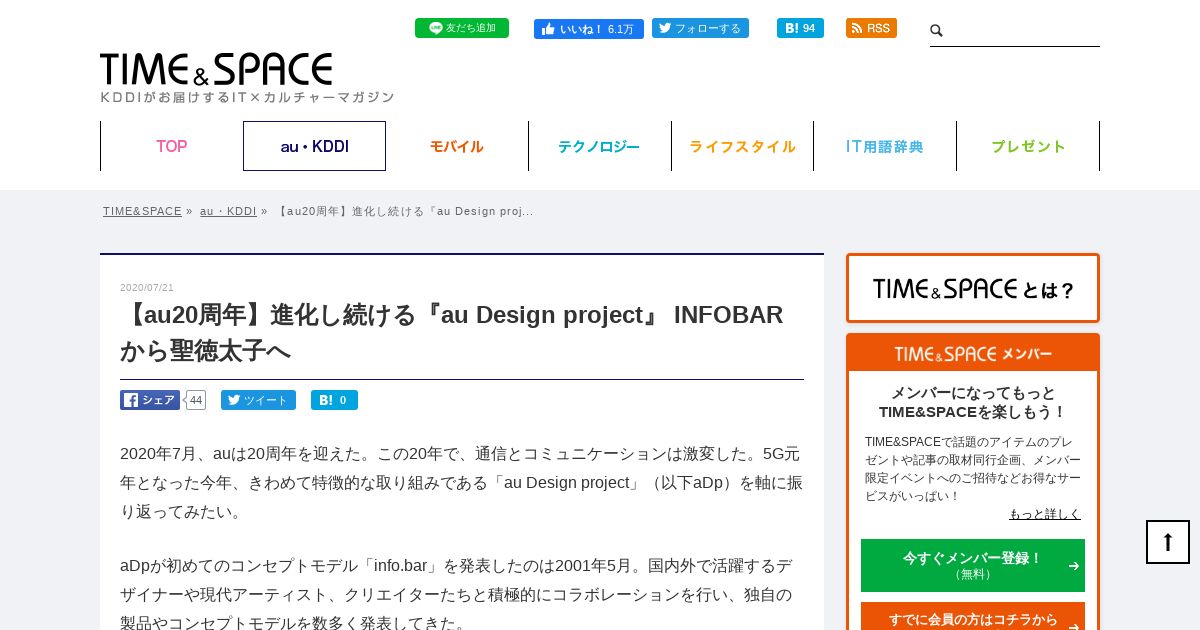Click the Twitter ツイート button under title
Screen dimensions: 1200x630
coord(258,400)
